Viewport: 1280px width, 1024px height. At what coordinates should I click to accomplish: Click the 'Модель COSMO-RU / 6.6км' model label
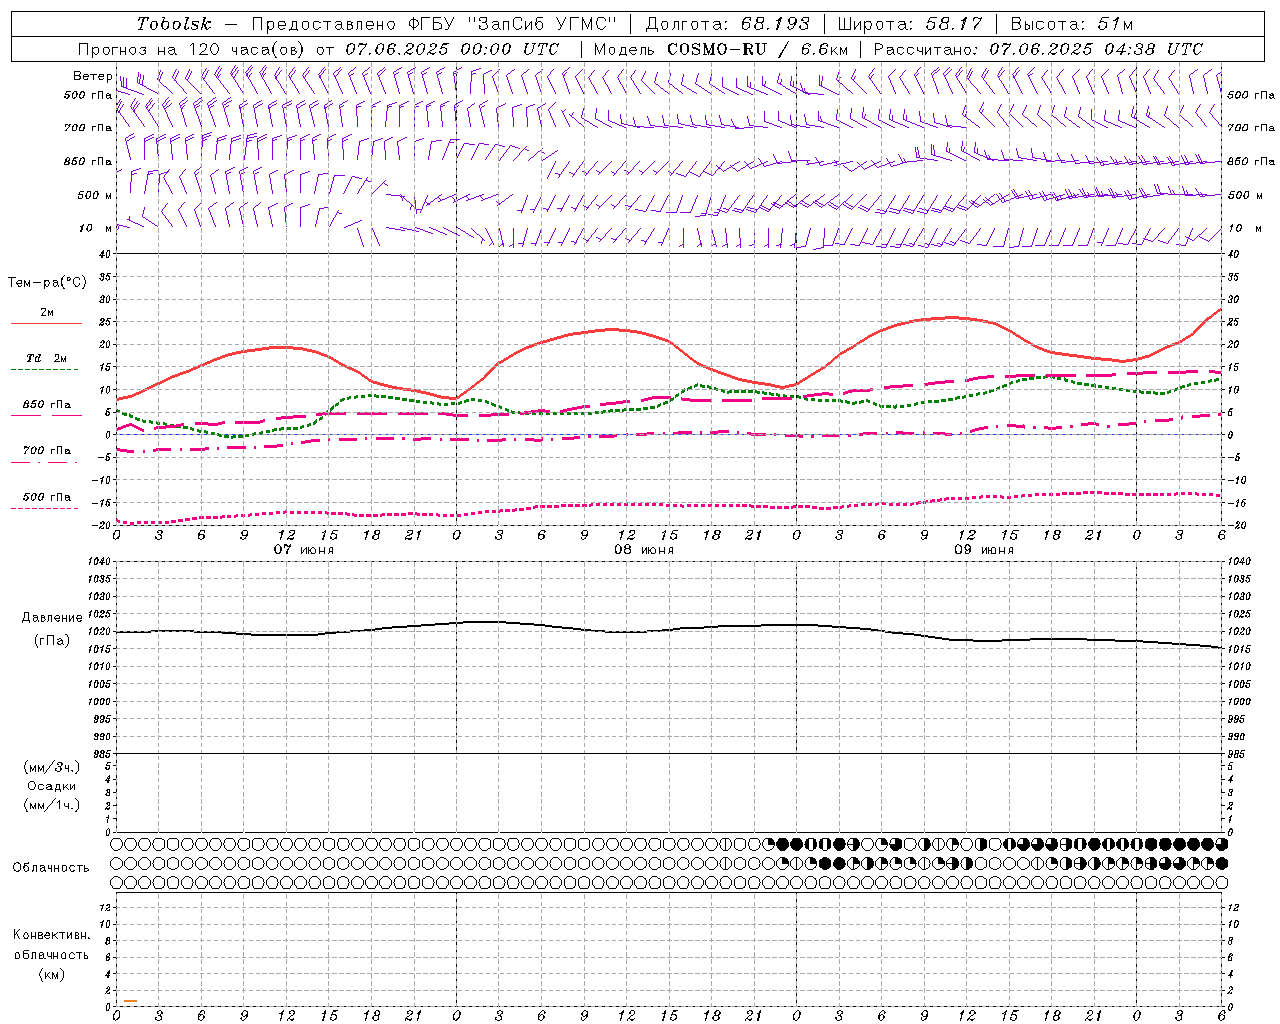pos(720,49)
